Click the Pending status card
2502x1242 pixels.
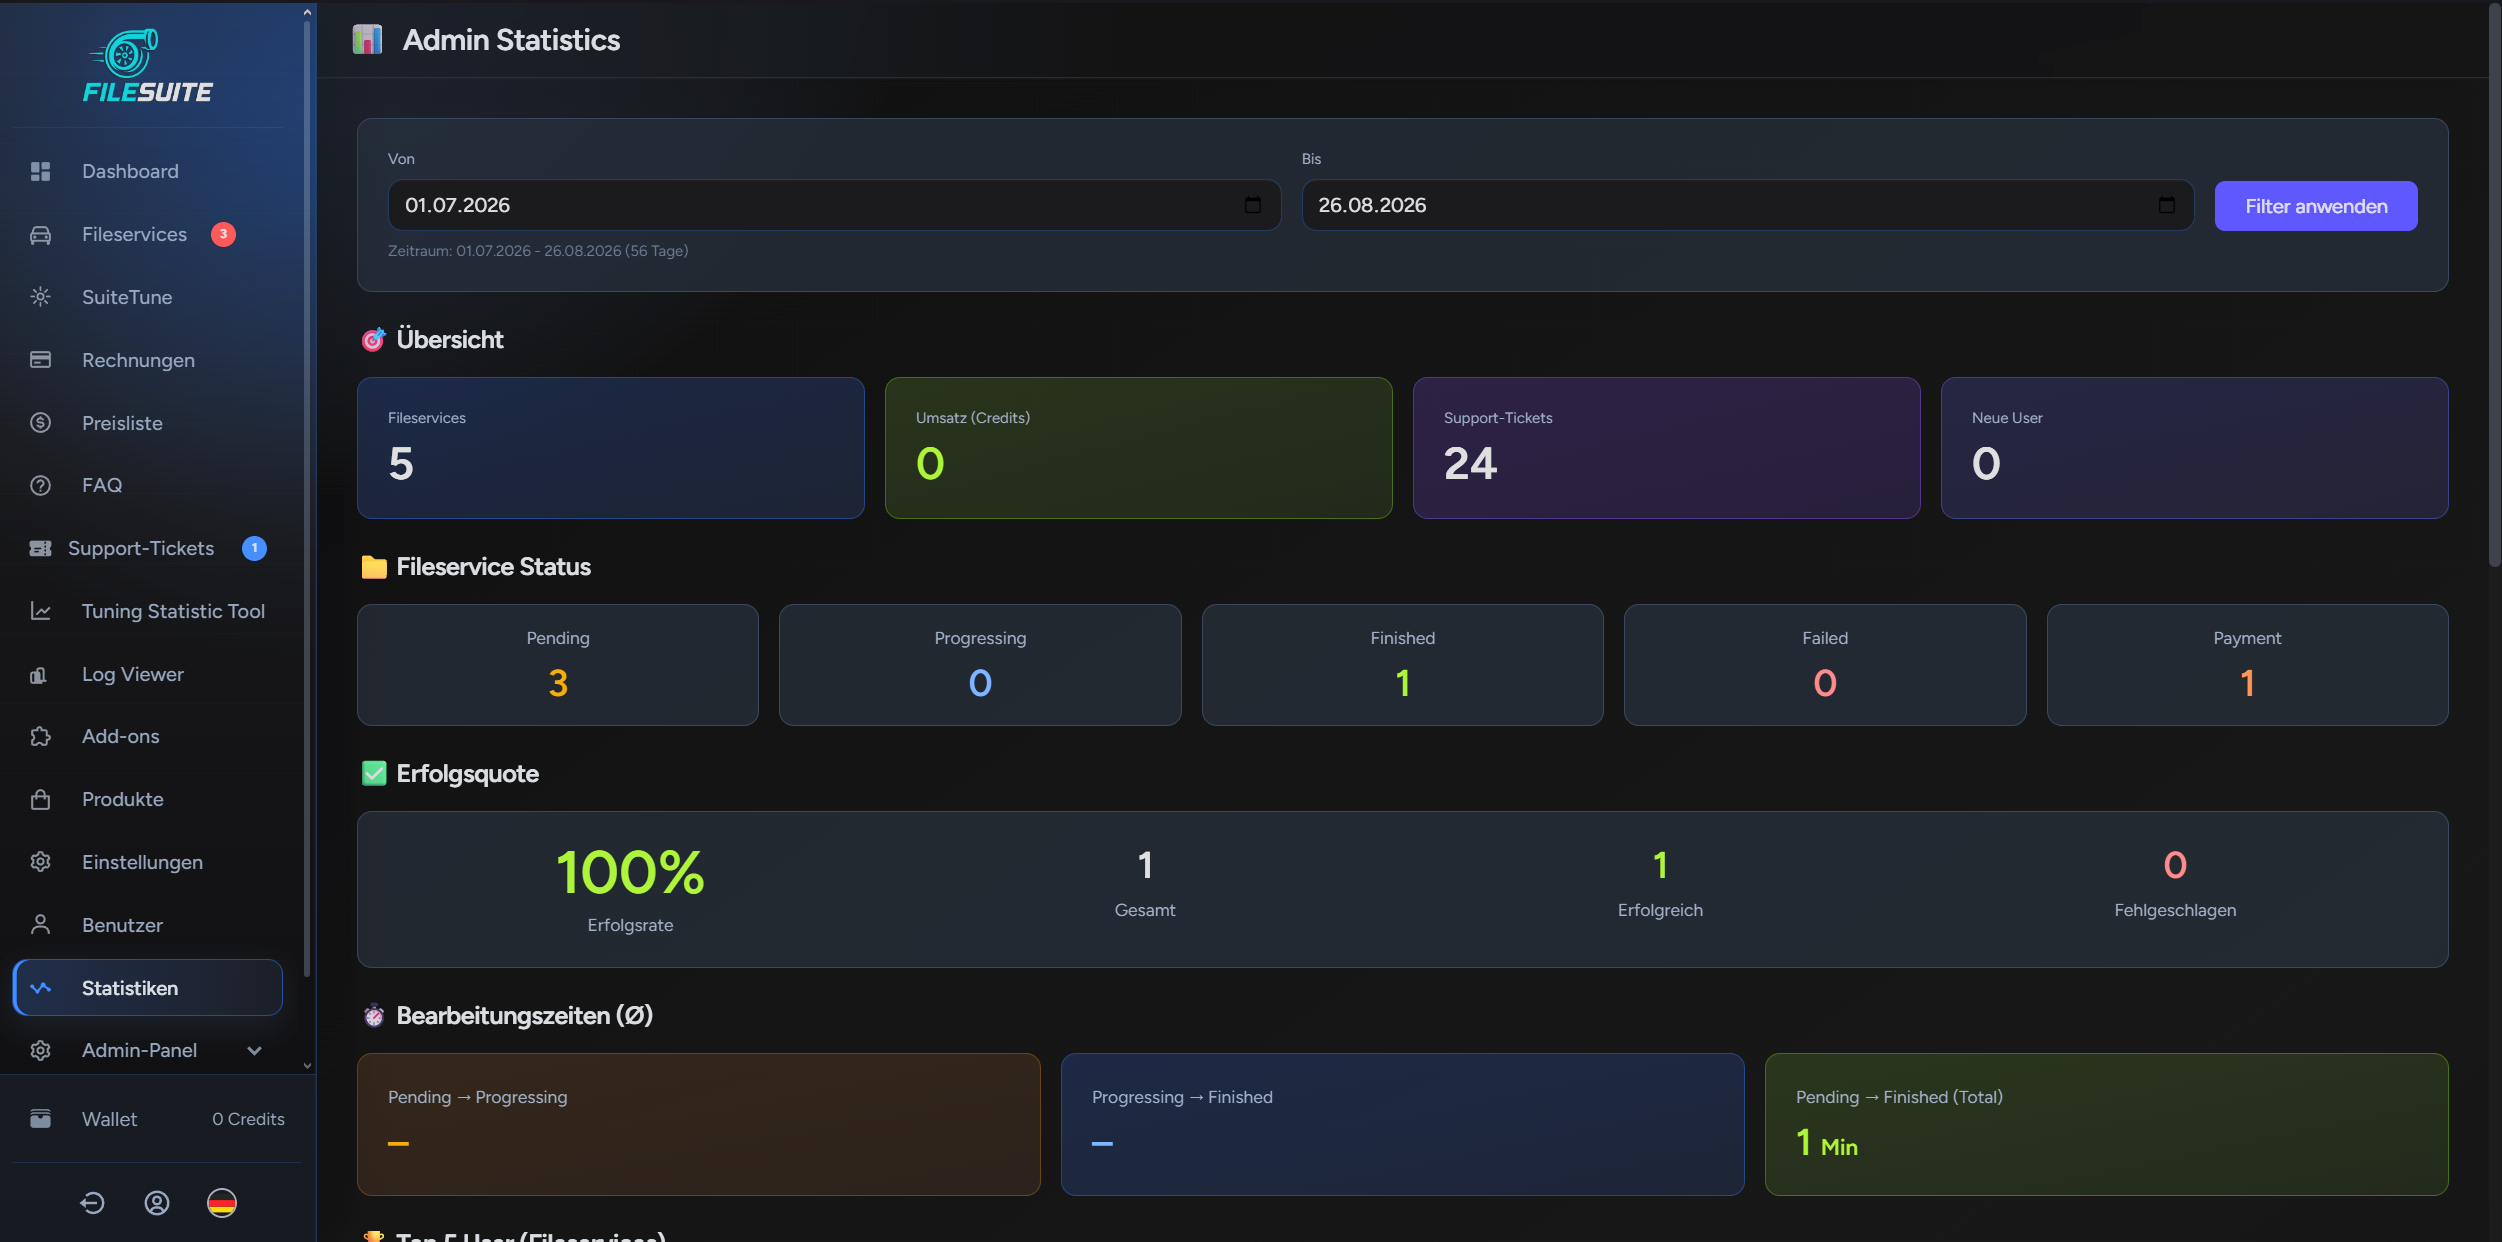pyautogui.click(x=558, y=665)
